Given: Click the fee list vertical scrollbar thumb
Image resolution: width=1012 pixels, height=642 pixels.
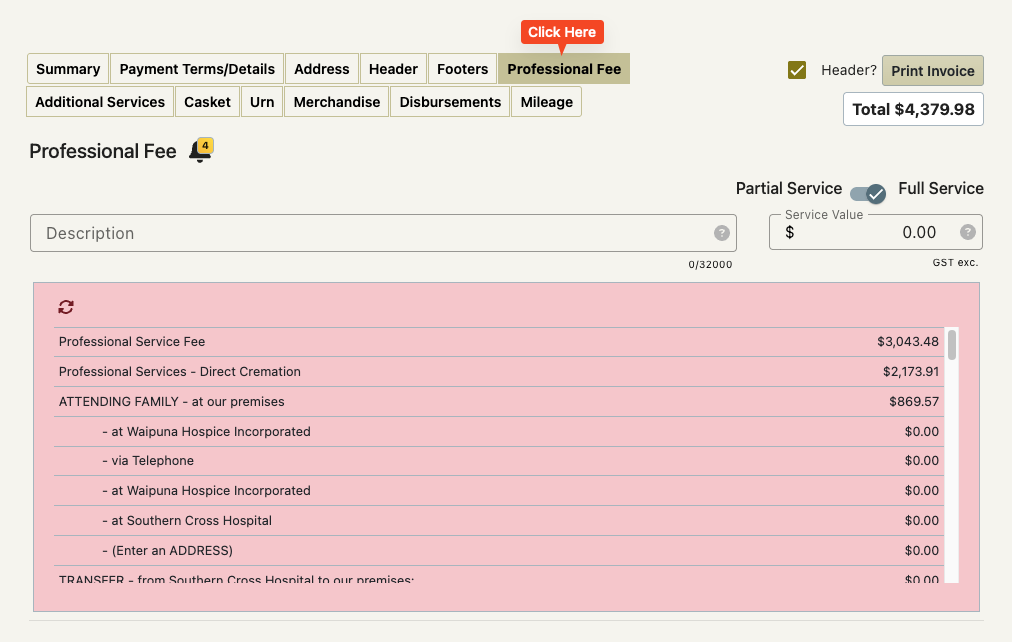Looking at the screenshot, I should [x=951, y=345].
